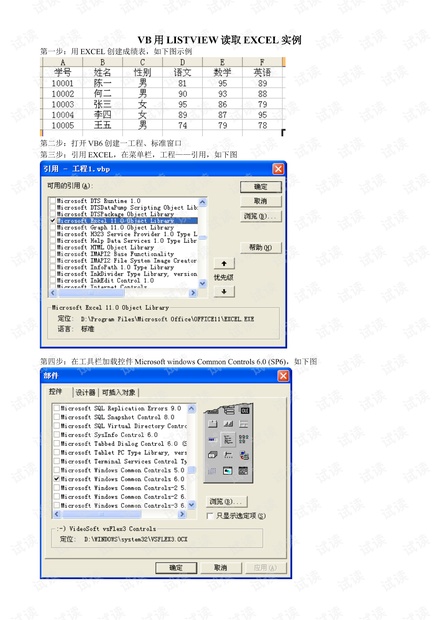
Task: Click the 学号 header cell
Action: tap(62, 72)
